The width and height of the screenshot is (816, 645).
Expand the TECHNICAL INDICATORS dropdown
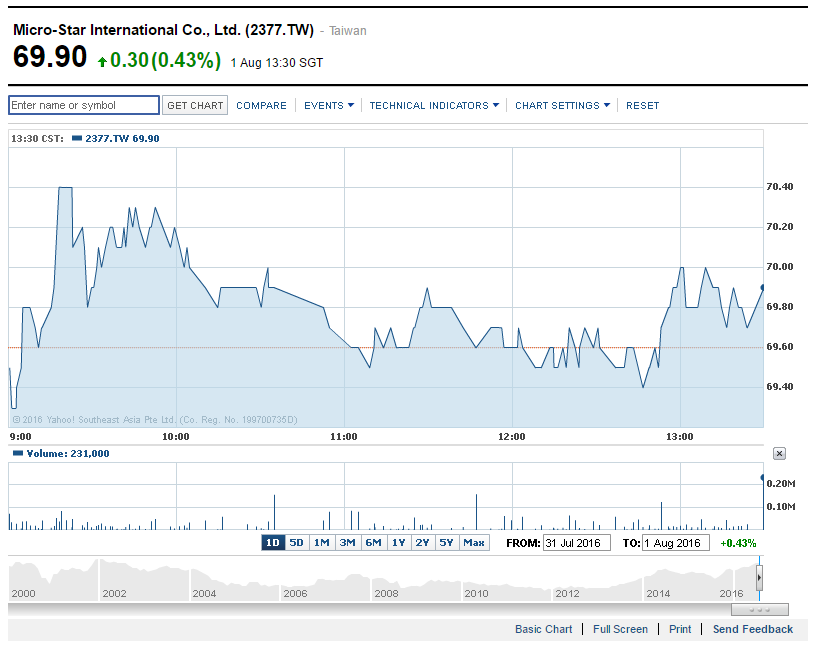click(x=434, y=106)
